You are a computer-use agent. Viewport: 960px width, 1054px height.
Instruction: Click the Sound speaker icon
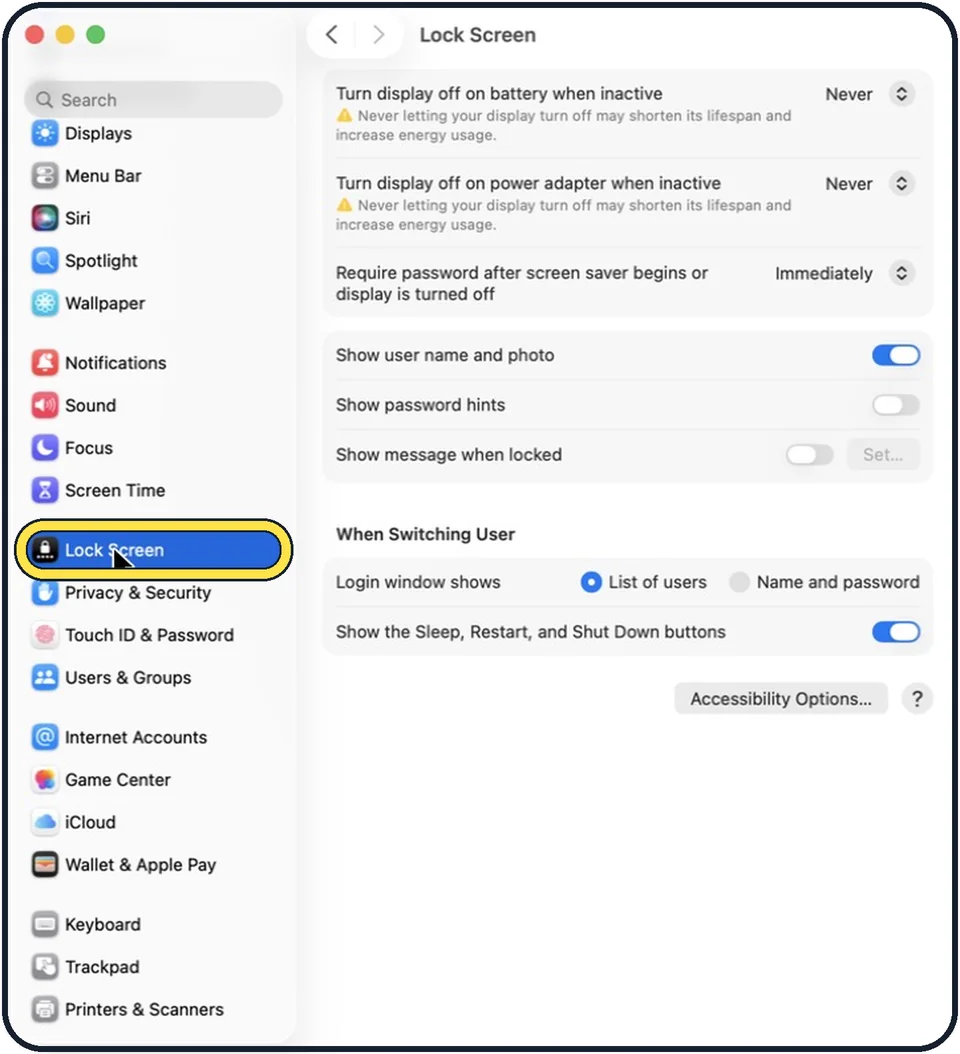pos(45,405)
